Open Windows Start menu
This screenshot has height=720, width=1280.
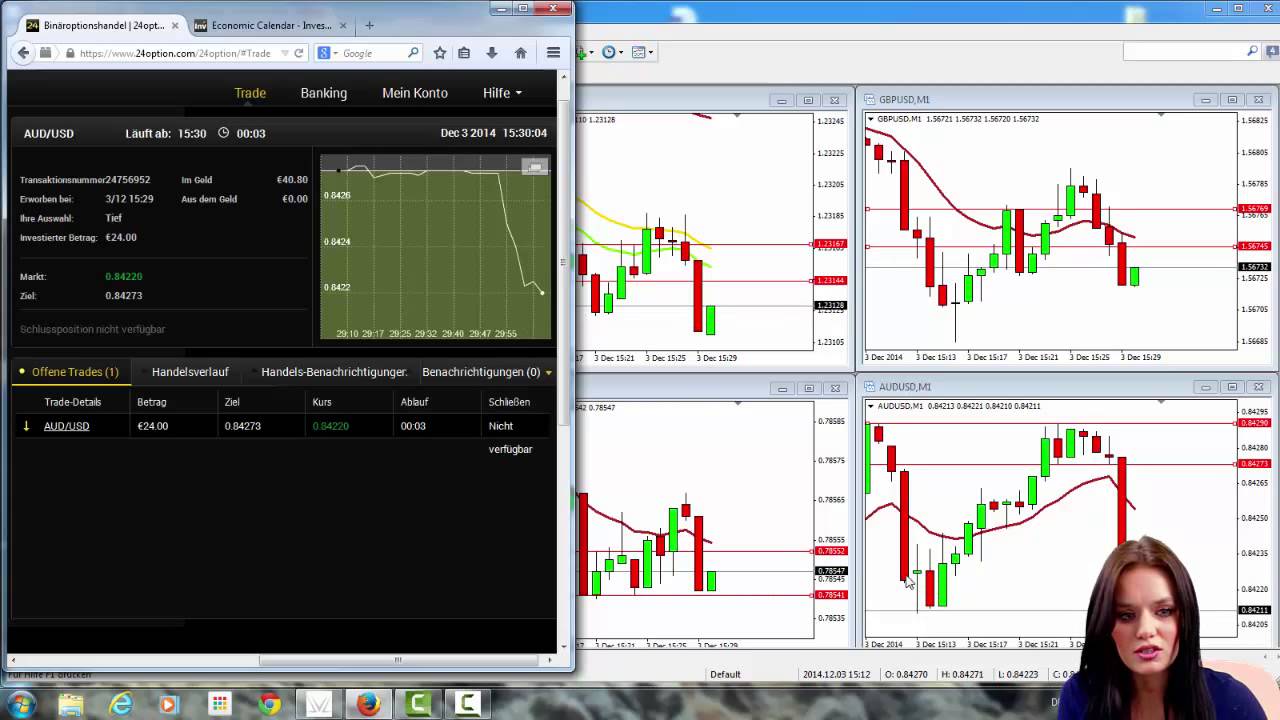19,704
